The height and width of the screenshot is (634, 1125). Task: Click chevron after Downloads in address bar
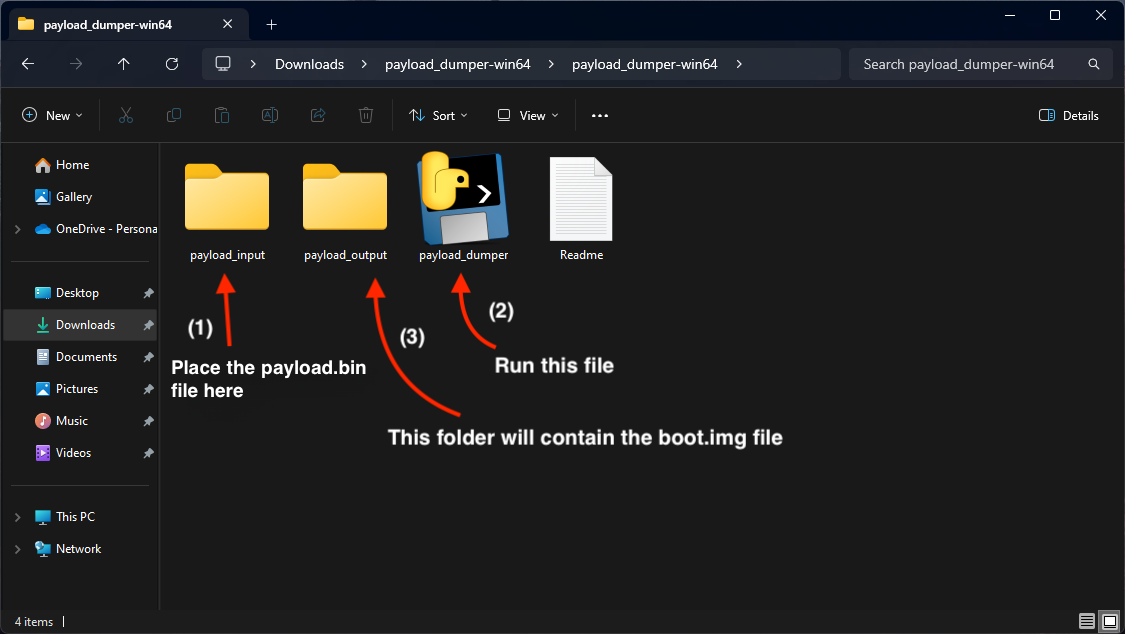pos(364,64)
